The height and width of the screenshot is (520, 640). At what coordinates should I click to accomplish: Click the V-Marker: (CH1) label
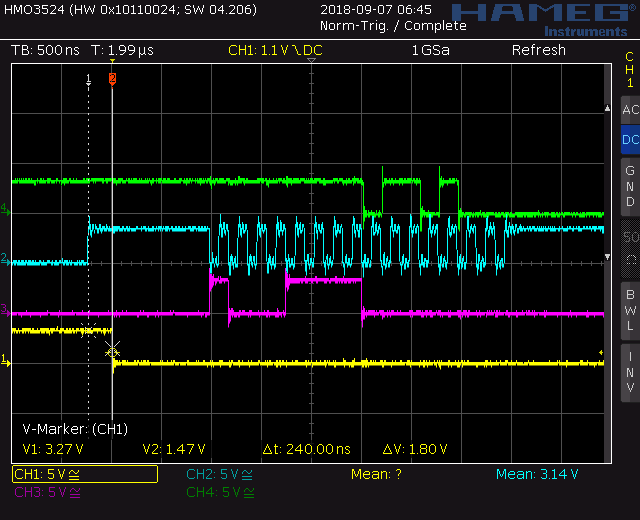click(75, 429)
